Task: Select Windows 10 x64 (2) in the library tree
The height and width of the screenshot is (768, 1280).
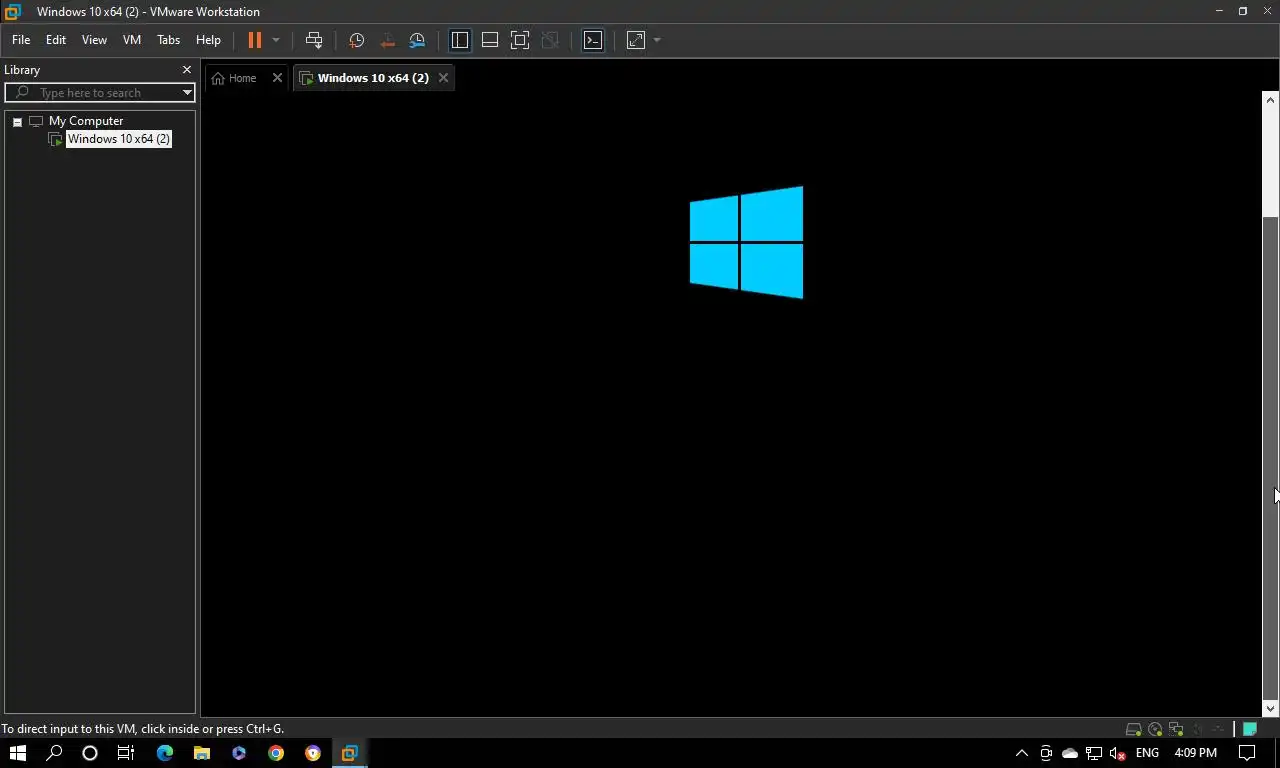Action: click(x=118, y=139)
